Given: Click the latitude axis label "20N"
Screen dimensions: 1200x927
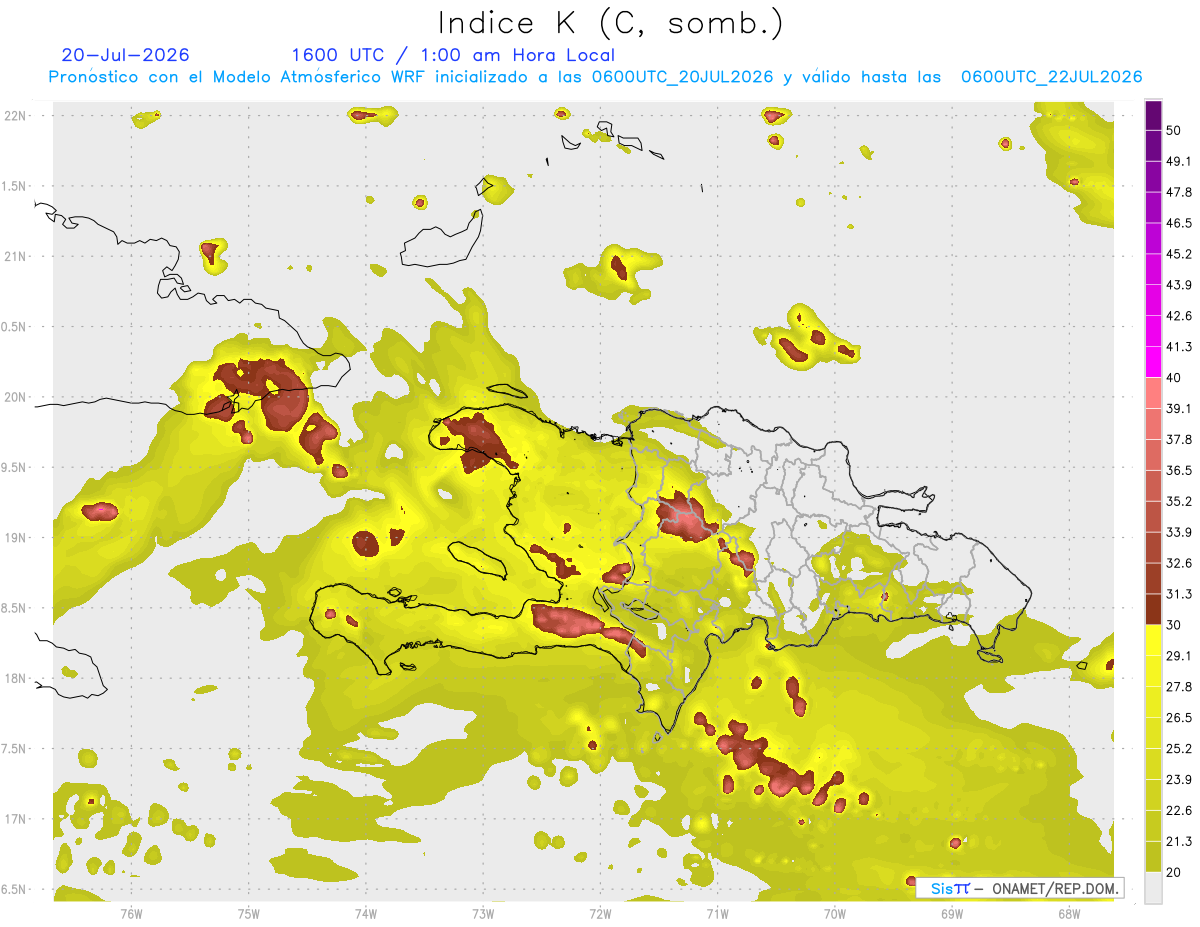Looking at the screenshot, I should (x=14, y=397).
